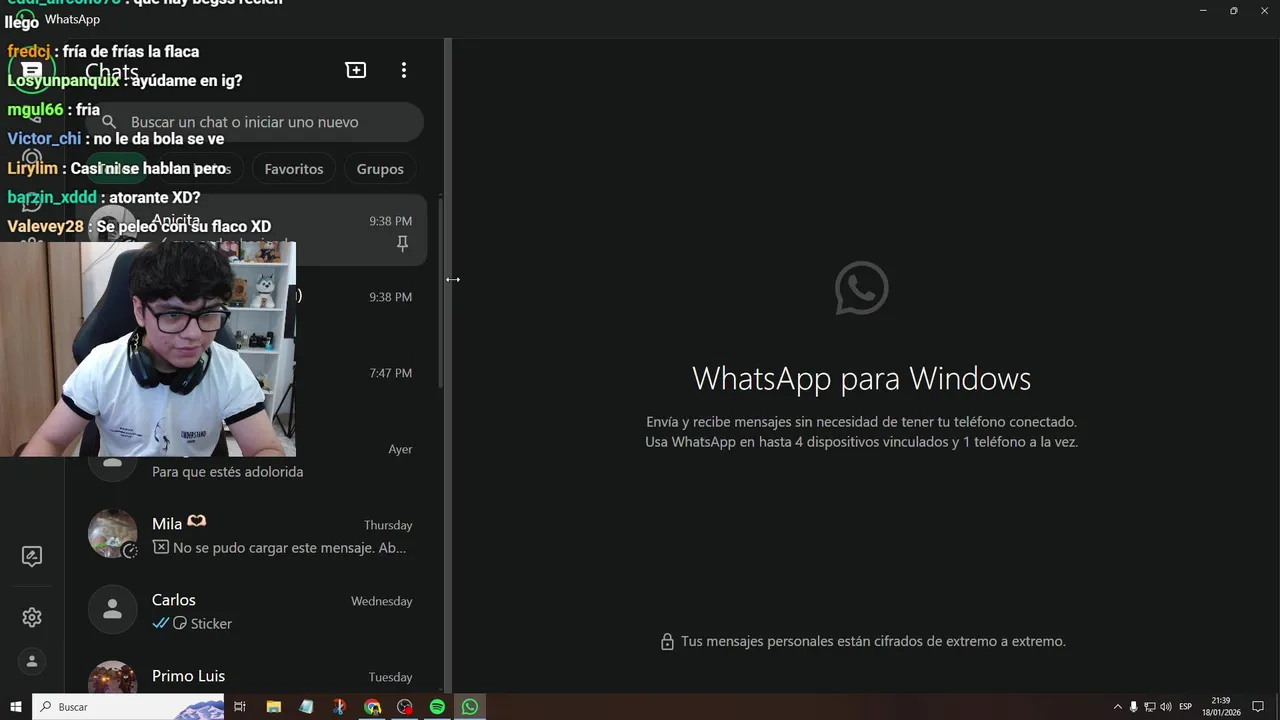Switch to OBS Studio on the taskbar
This screenshot has width=1280, height=720.
[404, 707]
